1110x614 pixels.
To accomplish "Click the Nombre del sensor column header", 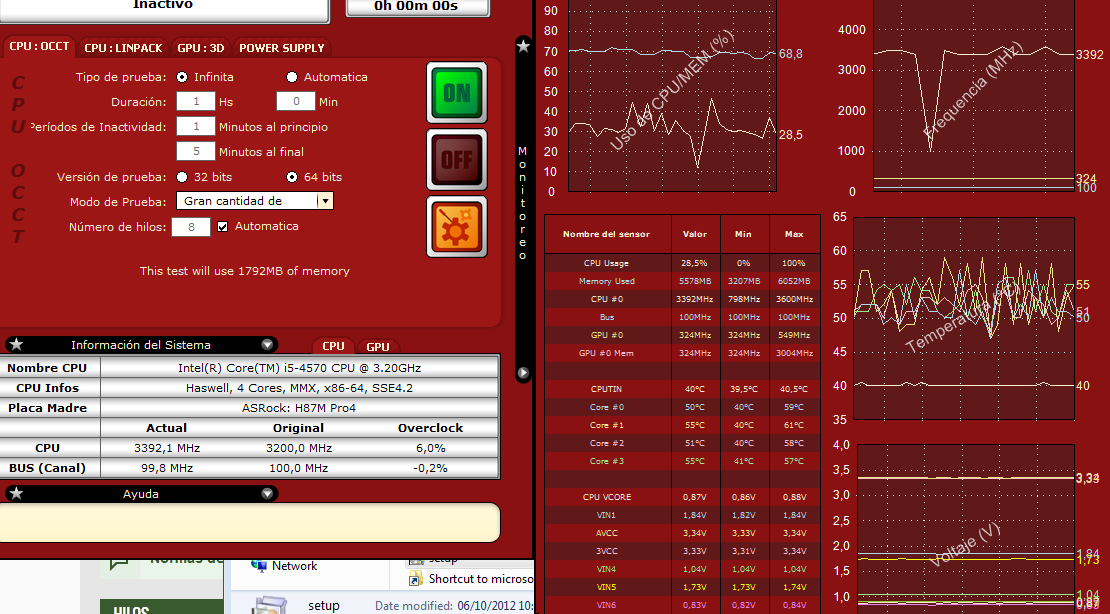I will click(x=607, y=234).
